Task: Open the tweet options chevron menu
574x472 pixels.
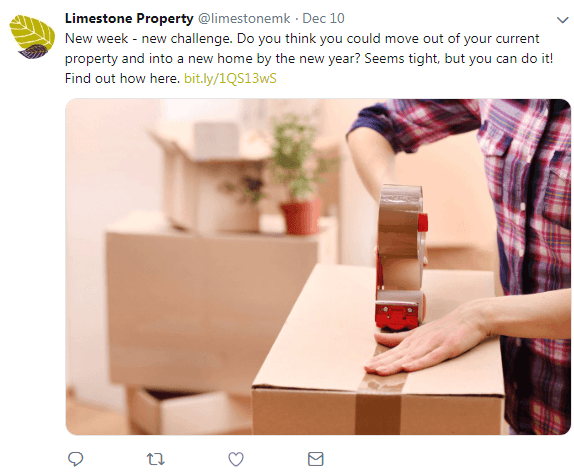Action: point(562,20)
